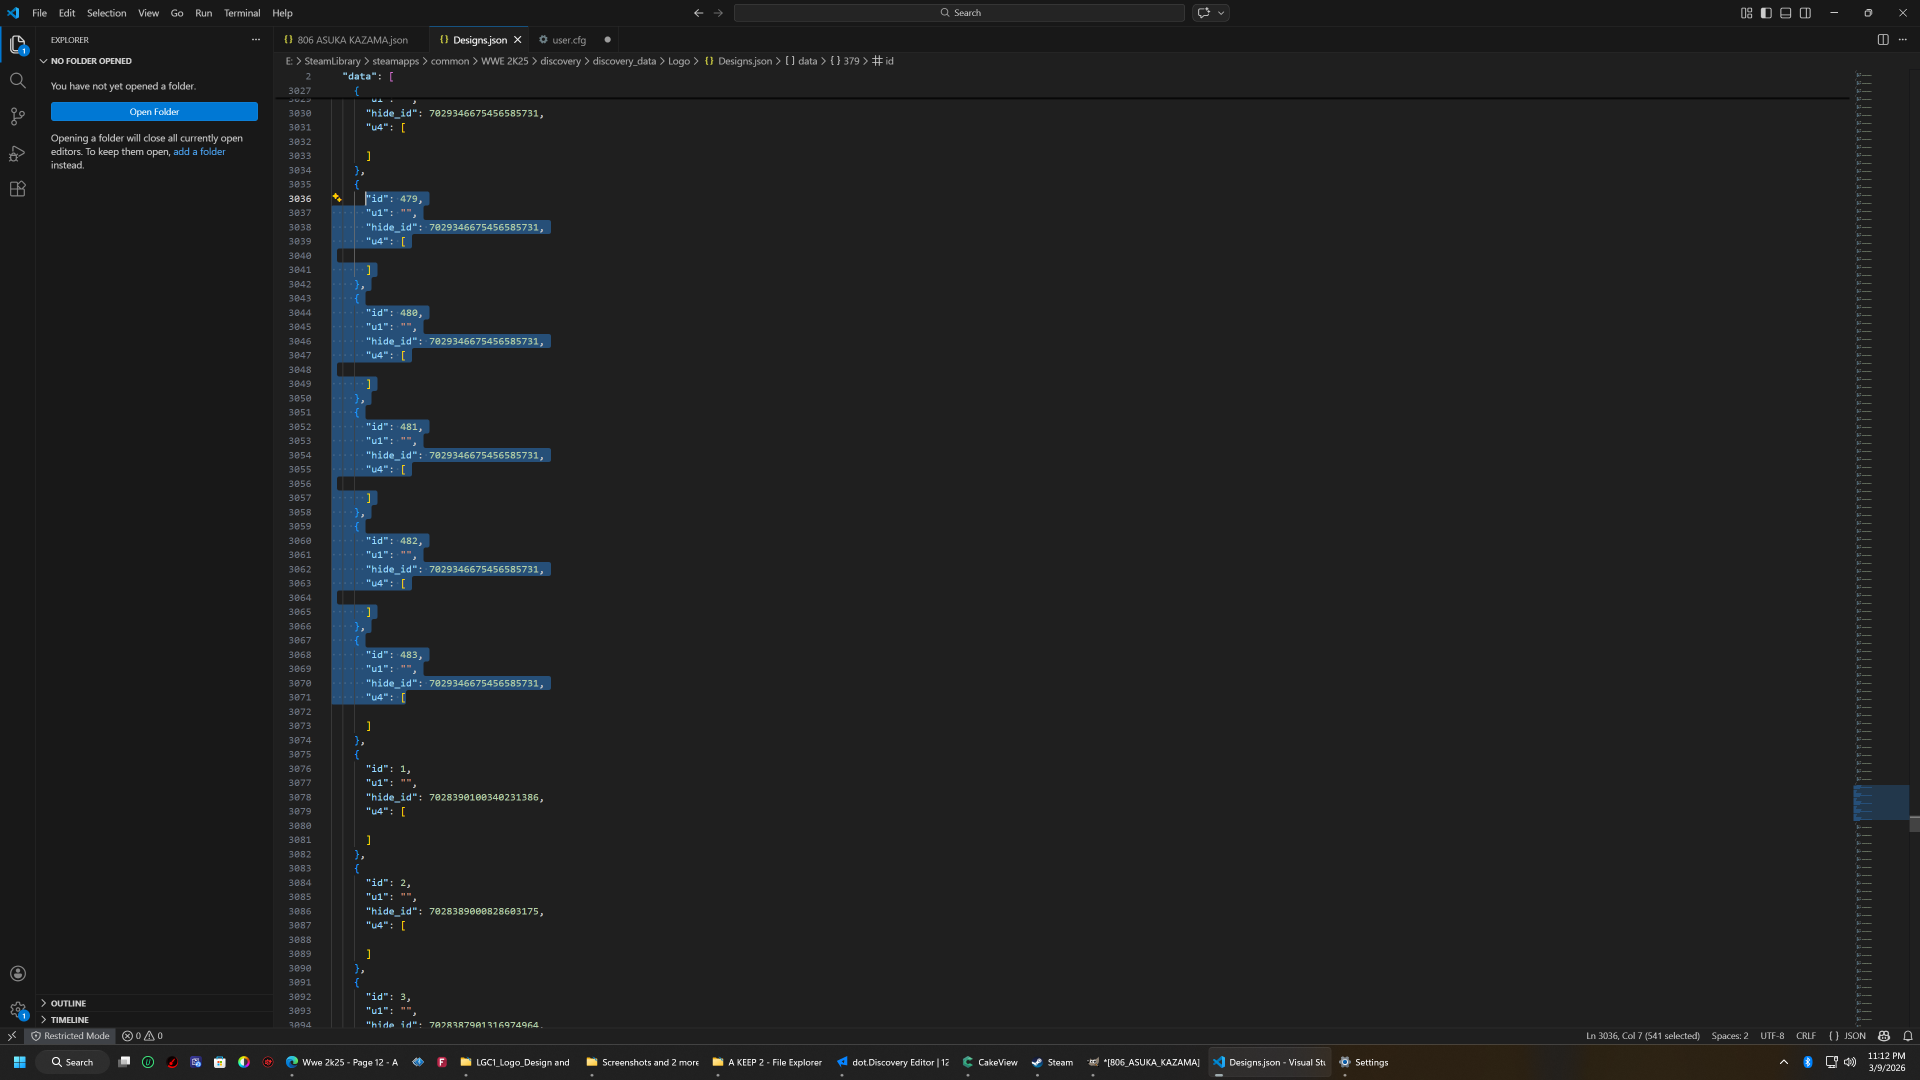
Task: Open the Windows Start button
Action: coord(19,1062)
